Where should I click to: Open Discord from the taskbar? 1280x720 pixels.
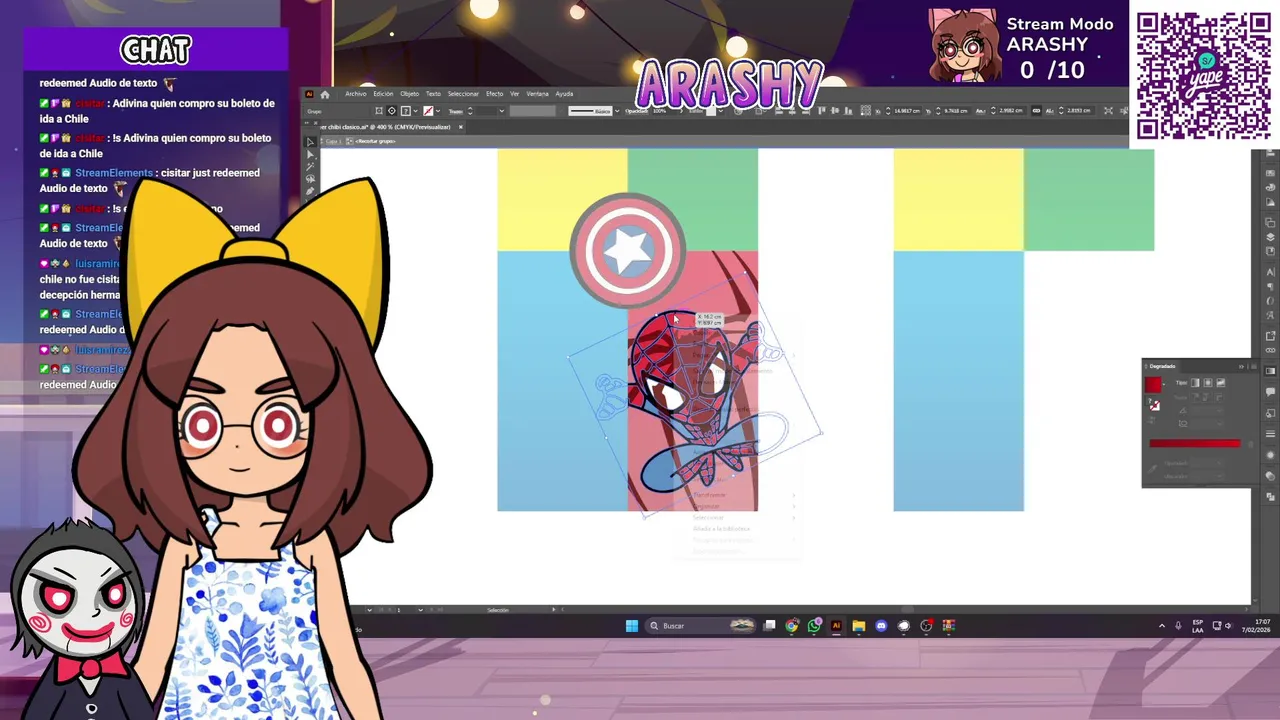pos(881,626)
